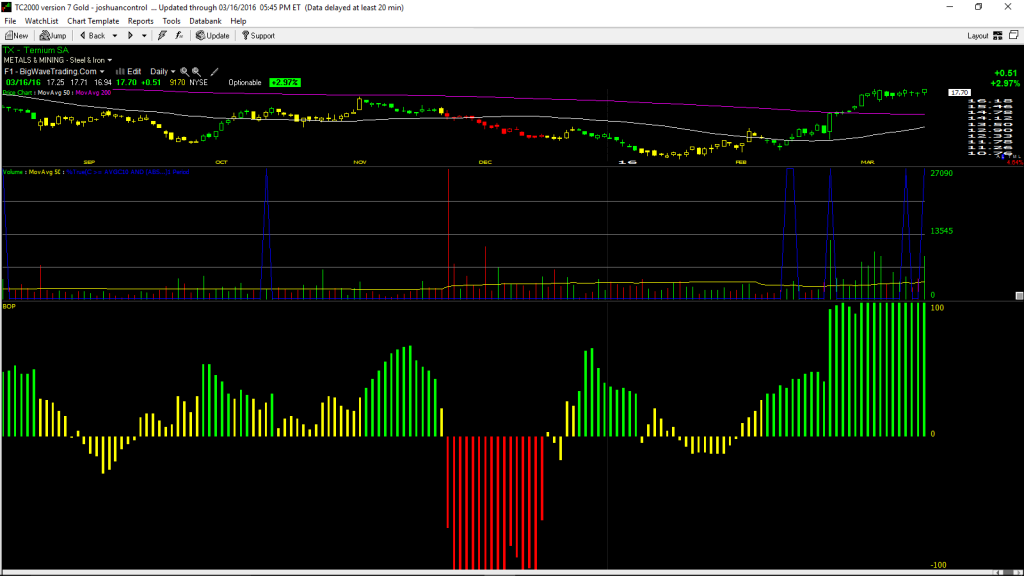Open the Tools menu
Screen dimensions: 1024x576
[171, 21]
